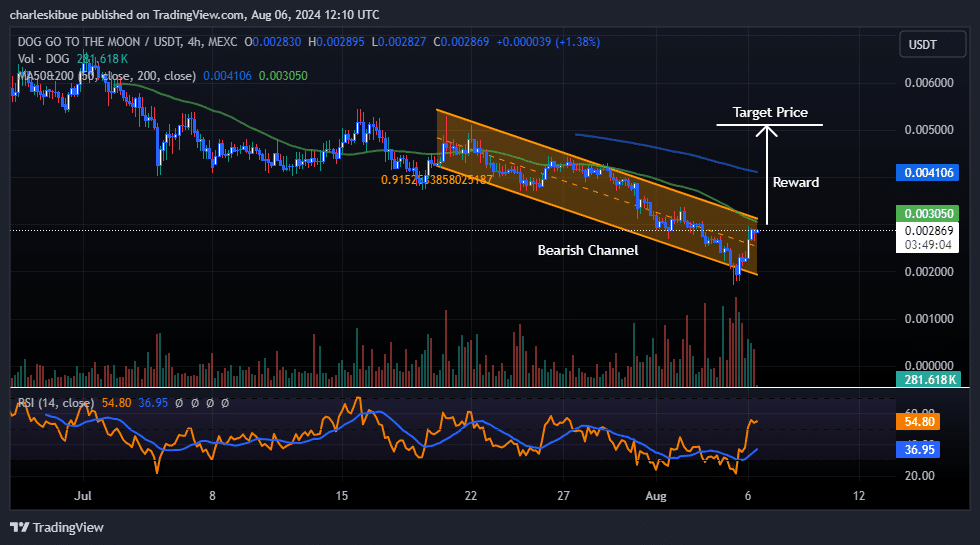Click the 15 date axis label
The image size is (980, 545).
pos(341,496)
